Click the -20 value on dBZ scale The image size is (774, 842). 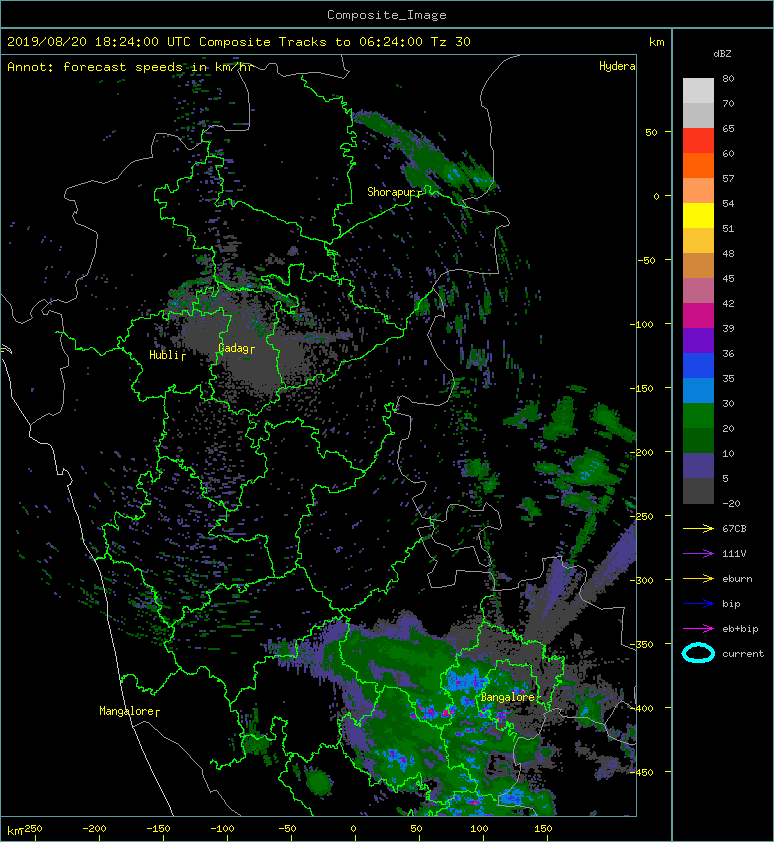731,504
